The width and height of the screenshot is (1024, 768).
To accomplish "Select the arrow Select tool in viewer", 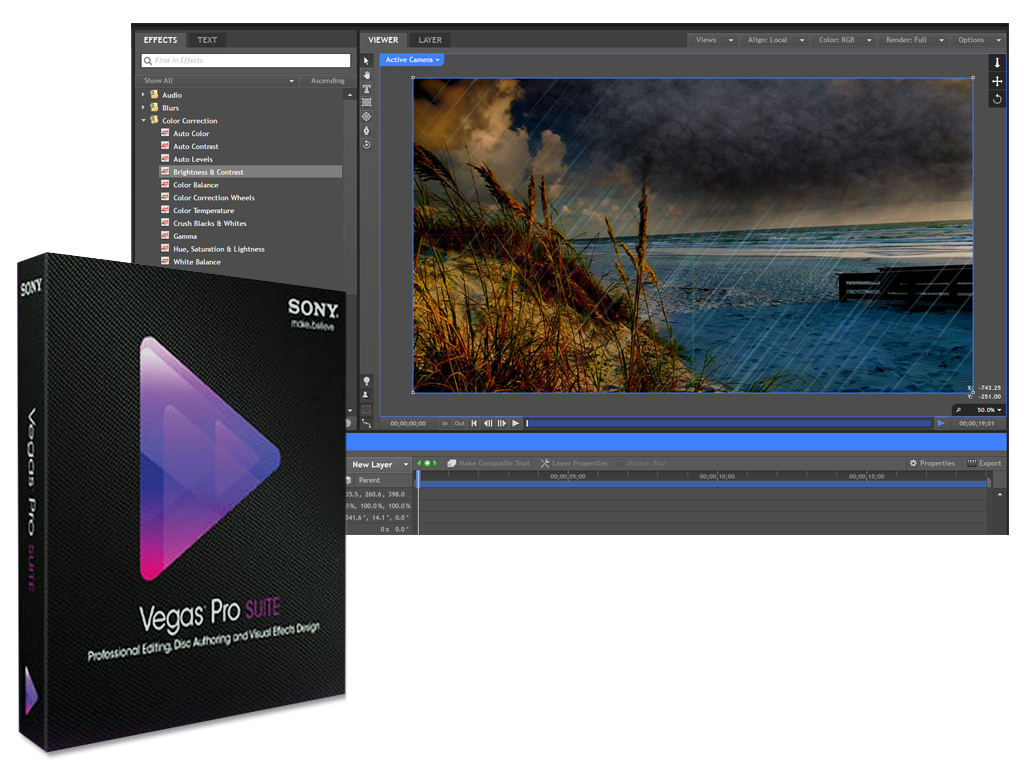I will [366, 61].
